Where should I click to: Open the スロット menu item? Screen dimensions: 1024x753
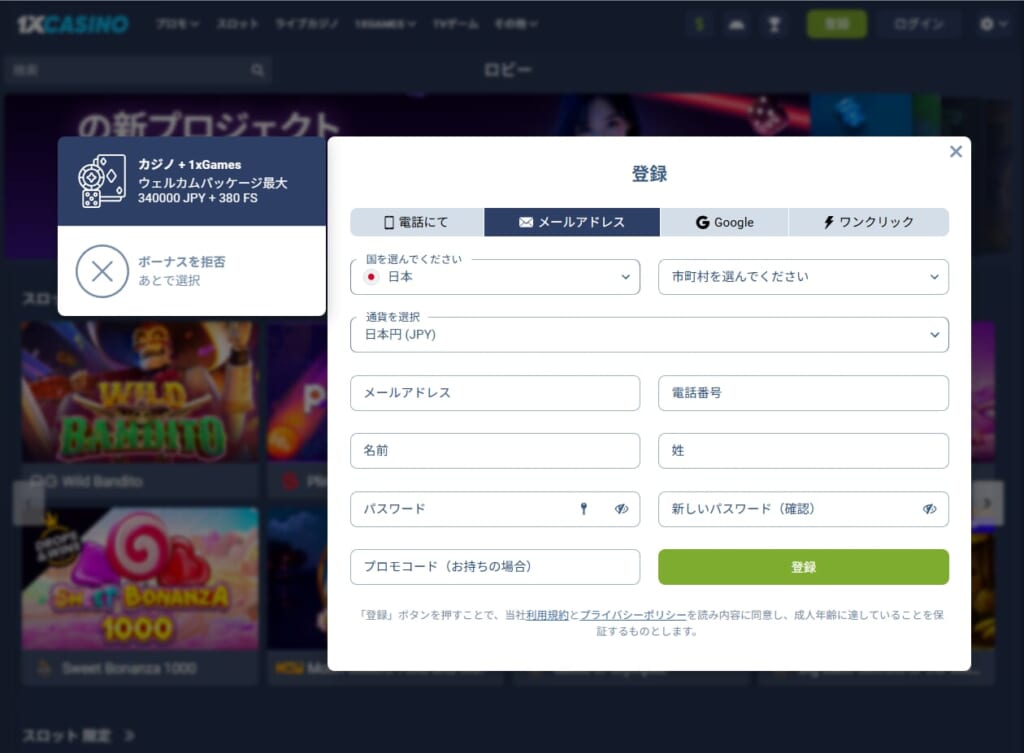(x=237, y=24)
